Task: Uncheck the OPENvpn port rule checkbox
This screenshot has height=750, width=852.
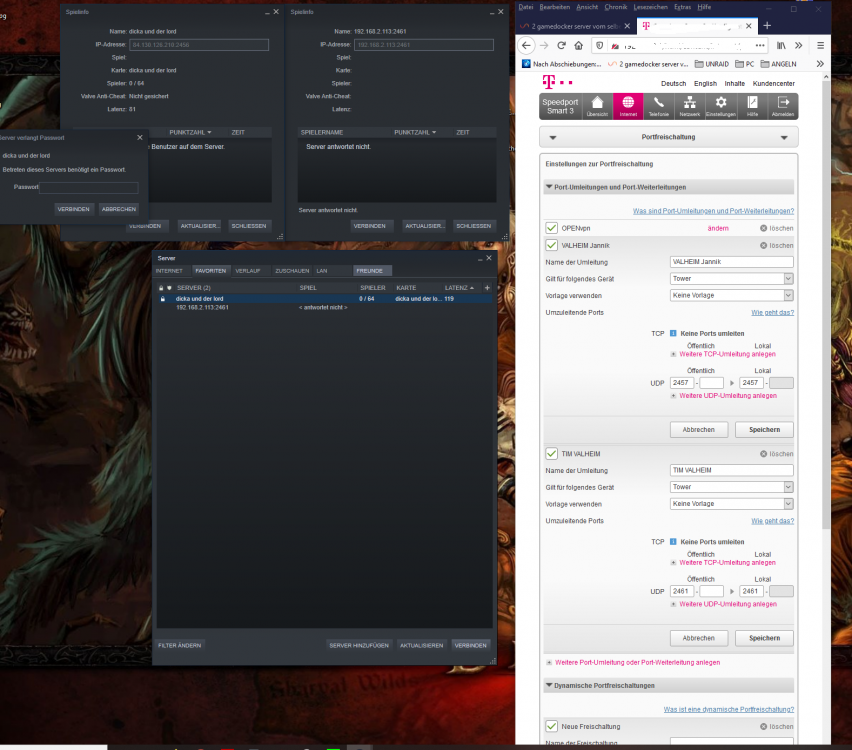Action: [x=552, y=228]
